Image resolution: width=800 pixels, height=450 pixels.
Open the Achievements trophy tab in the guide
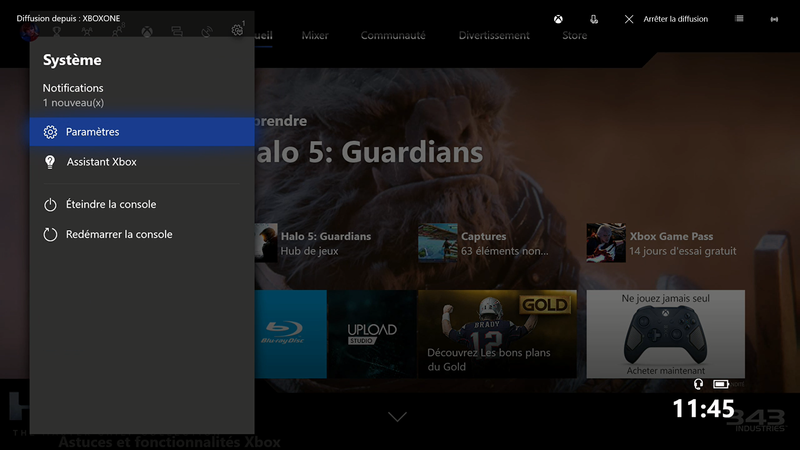click(x=57, y=32)
